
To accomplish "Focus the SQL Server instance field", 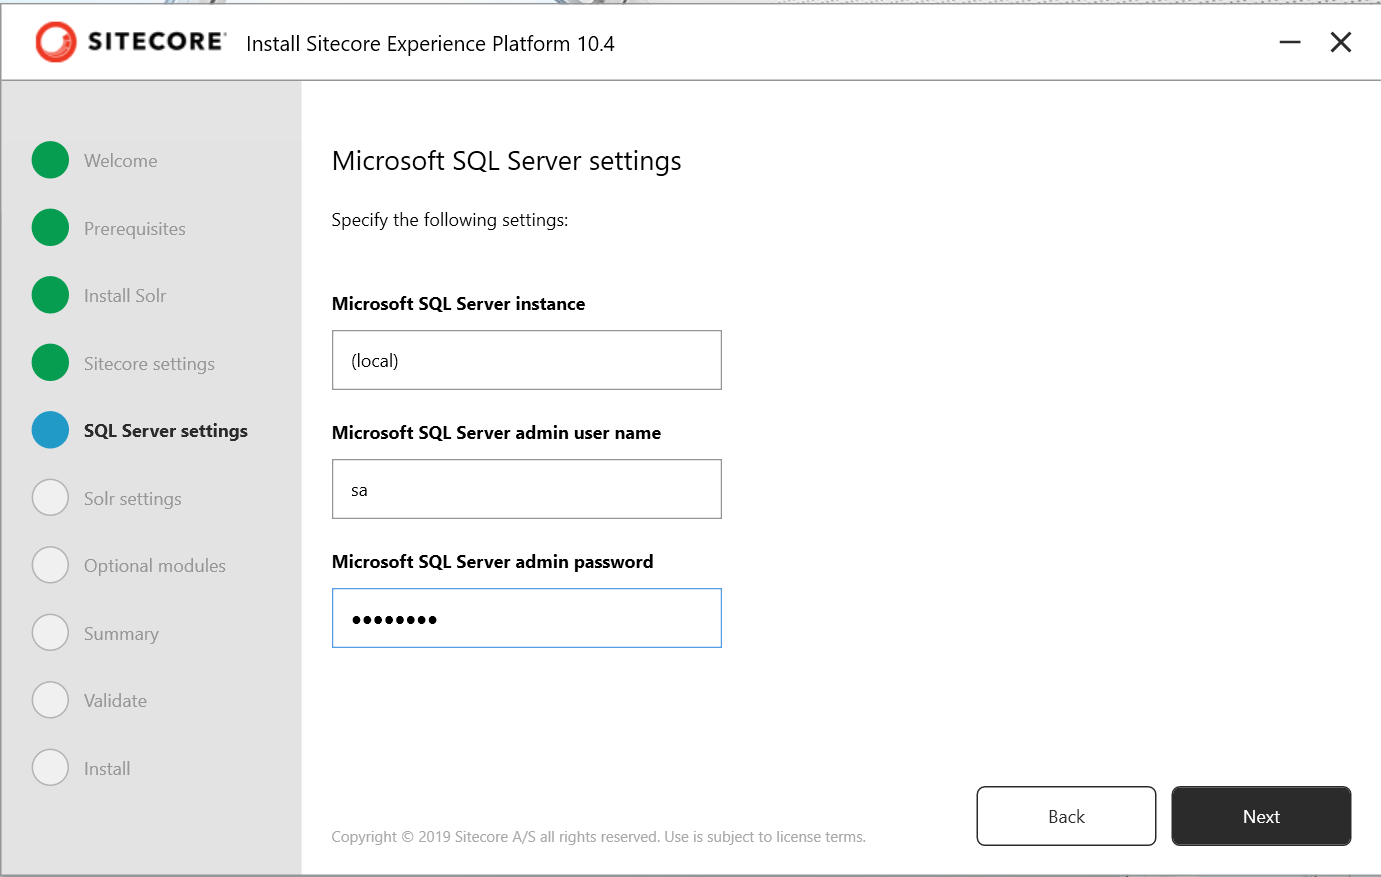I will pos(527,360).
